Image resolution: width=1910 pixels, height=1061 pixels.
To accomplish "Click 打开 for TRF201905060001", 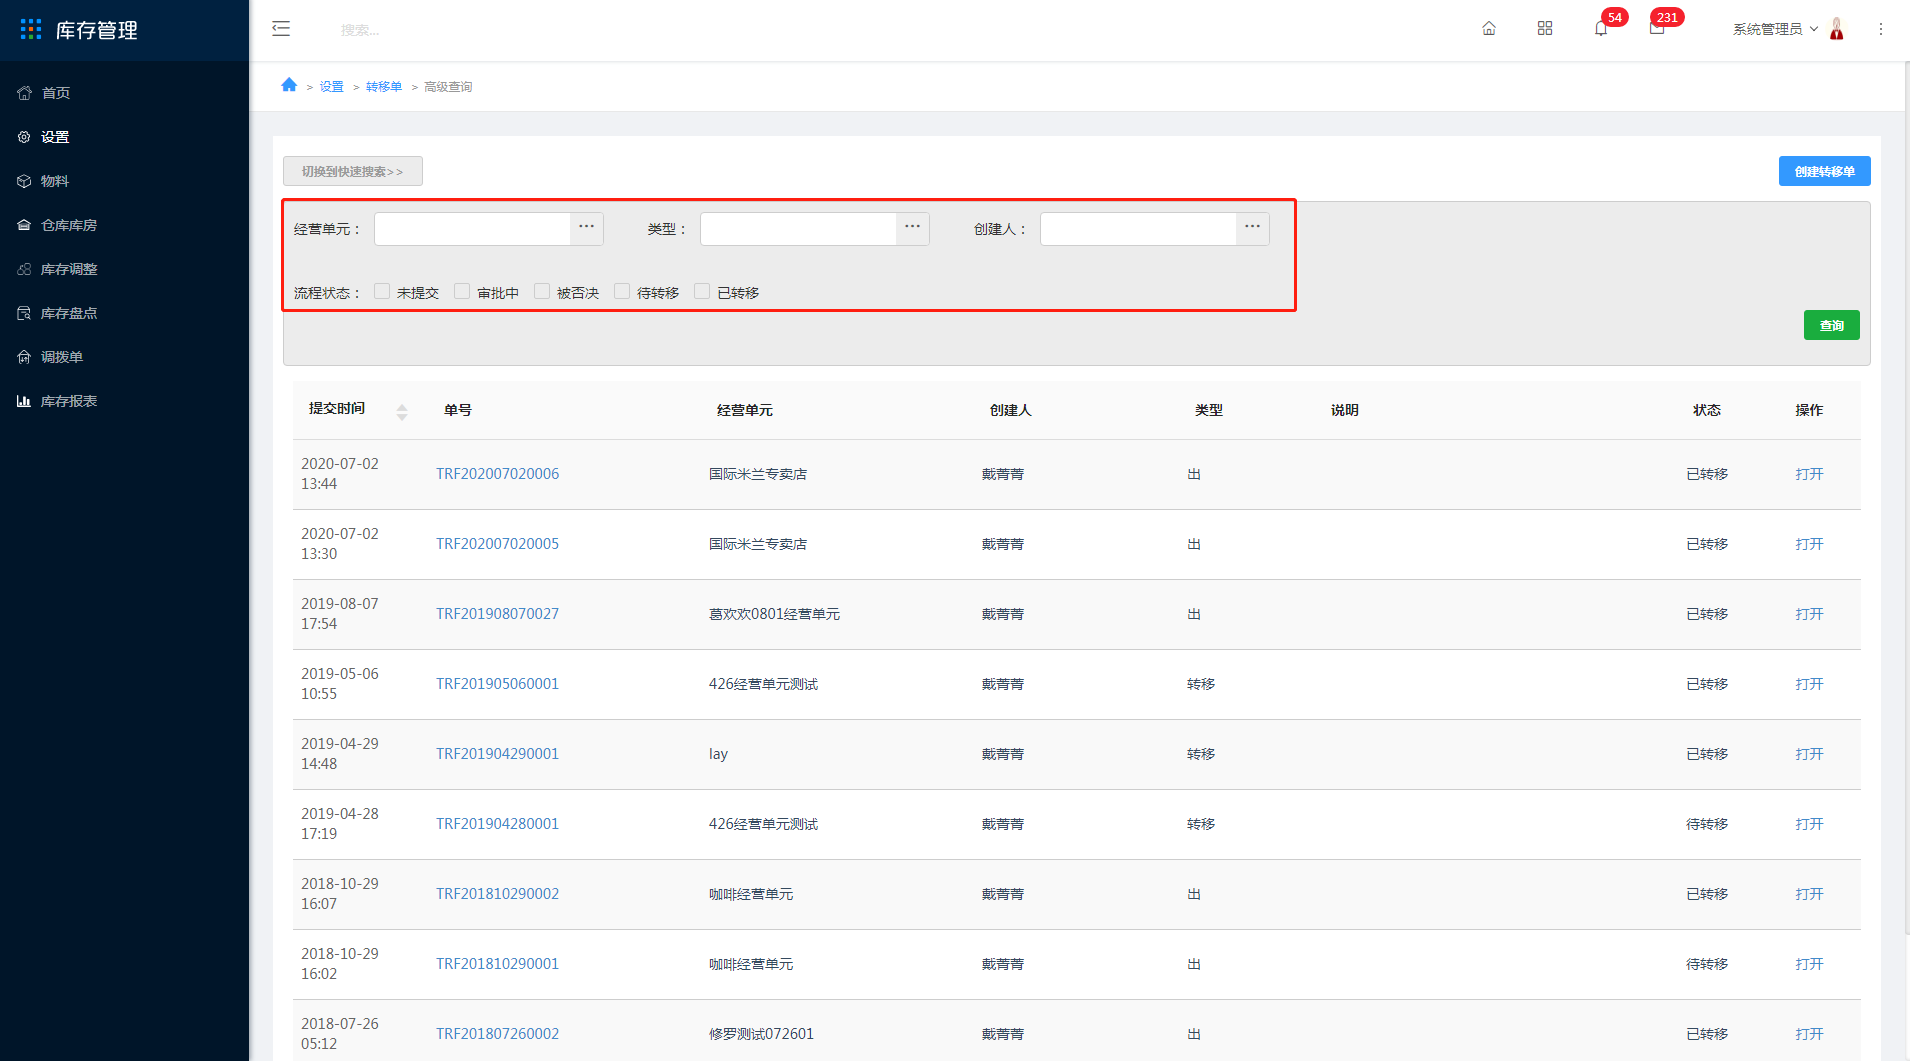I will (x=1809, y=684).
